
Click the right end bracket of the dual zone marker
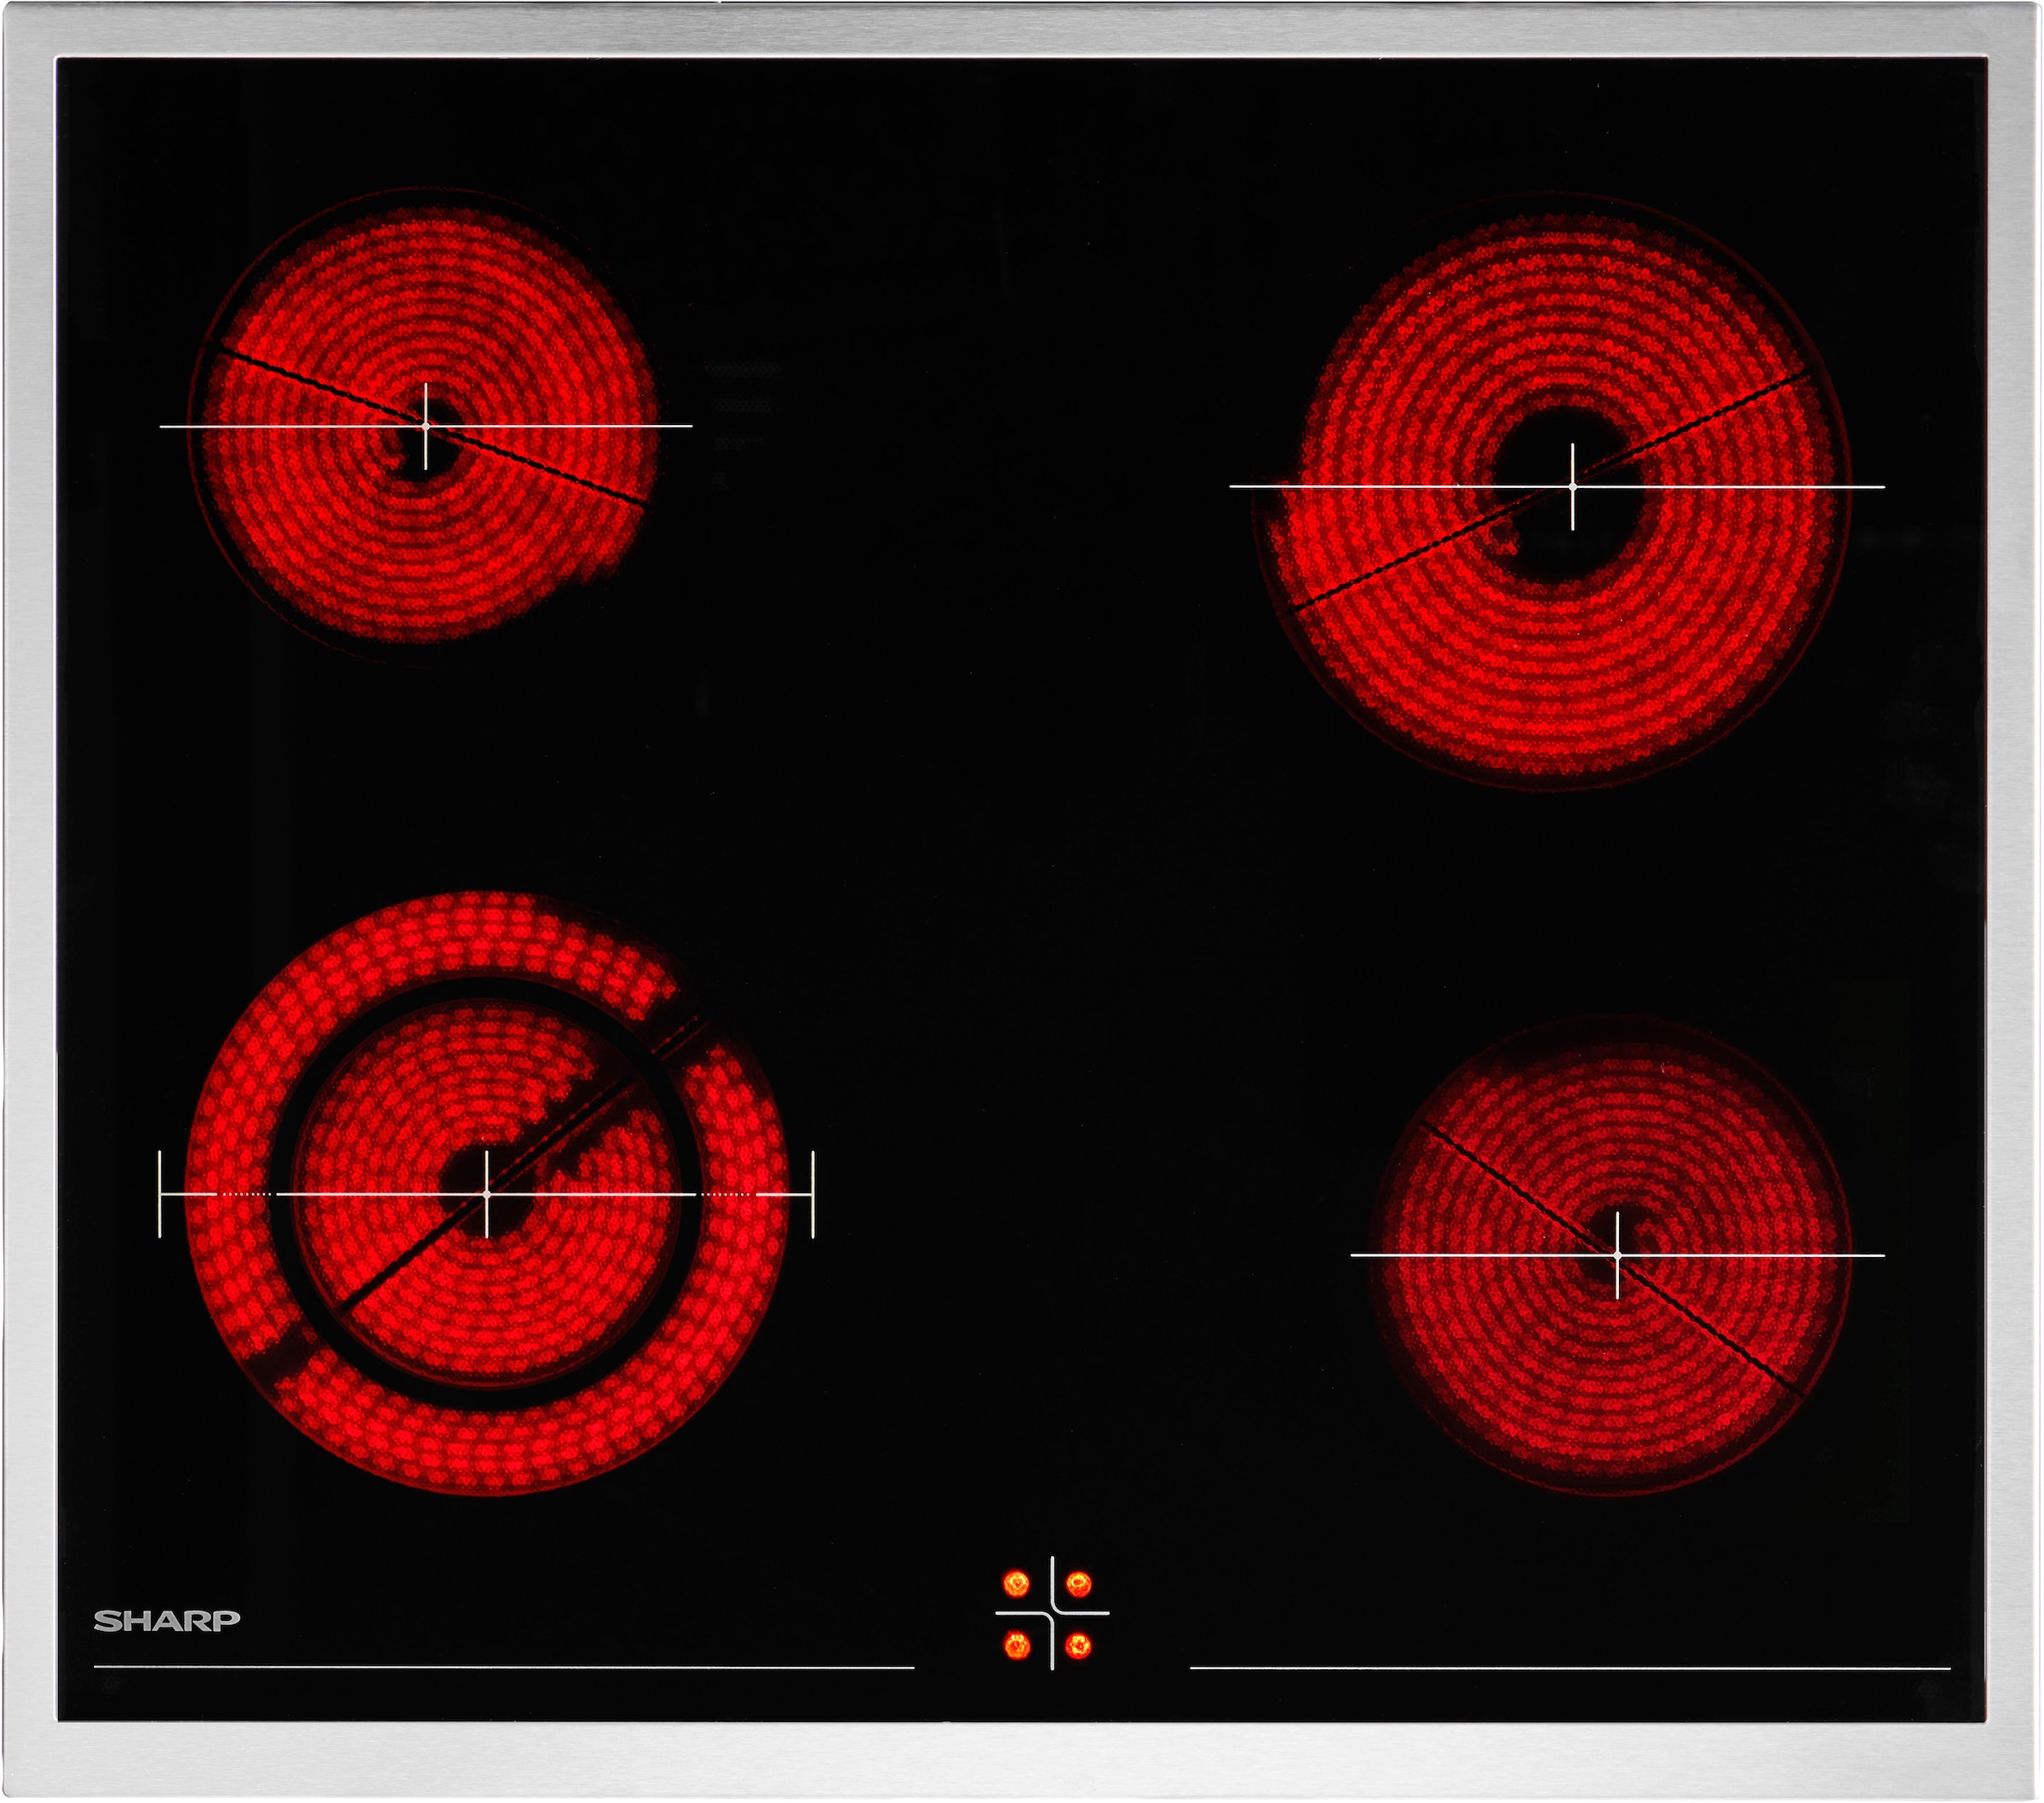point(813,1194)
